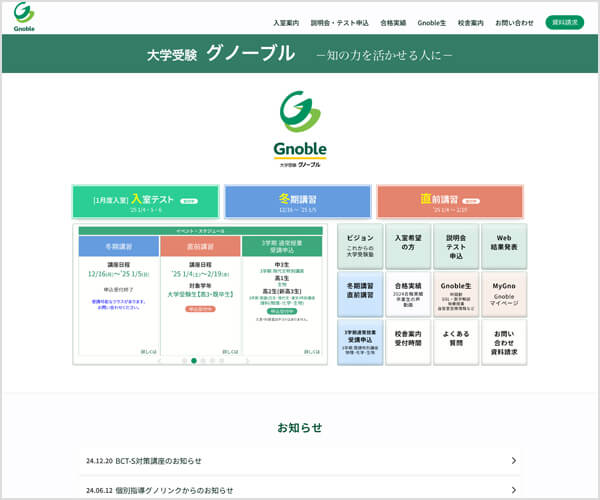The width and height of the screenshot is (600, 500).
Task: Open 説明会・テスト申込 in the top menu
Action: point(340,22)
